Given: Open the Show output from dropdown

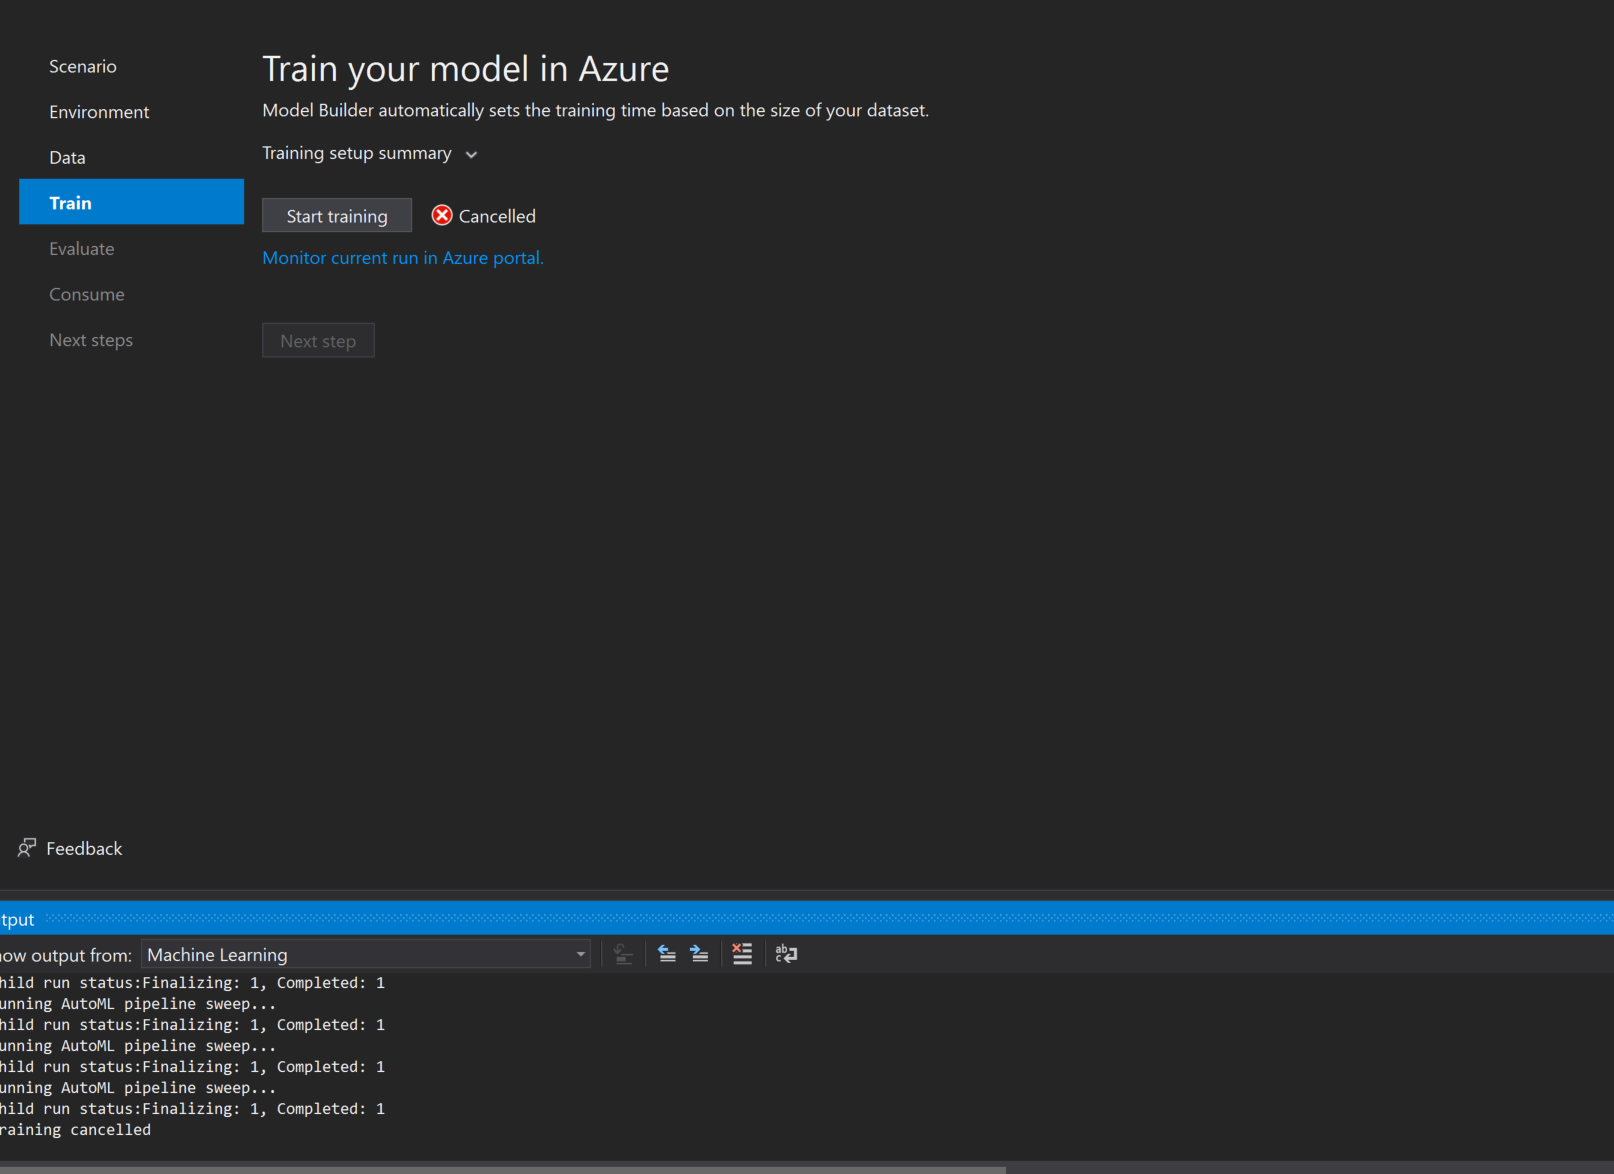Looking at the screenshot, I should click(x=366, y=954).
